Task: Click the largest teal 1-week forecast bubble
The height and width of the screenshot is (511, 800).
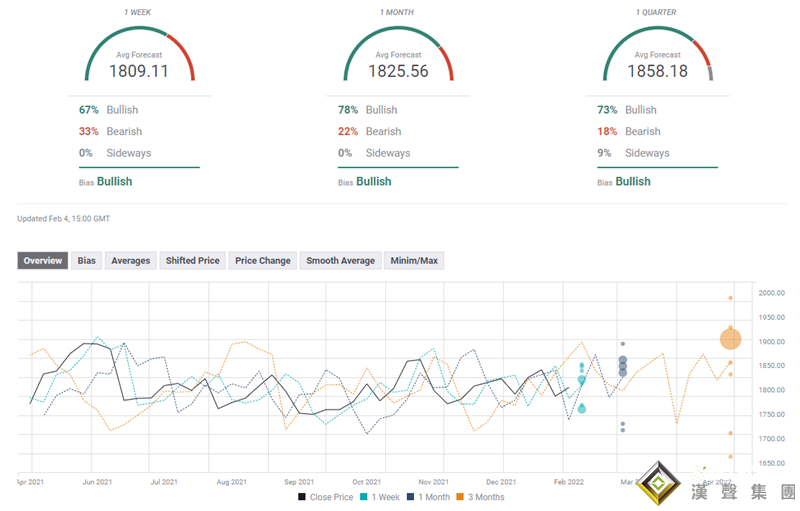Action: tap(582, 380)
